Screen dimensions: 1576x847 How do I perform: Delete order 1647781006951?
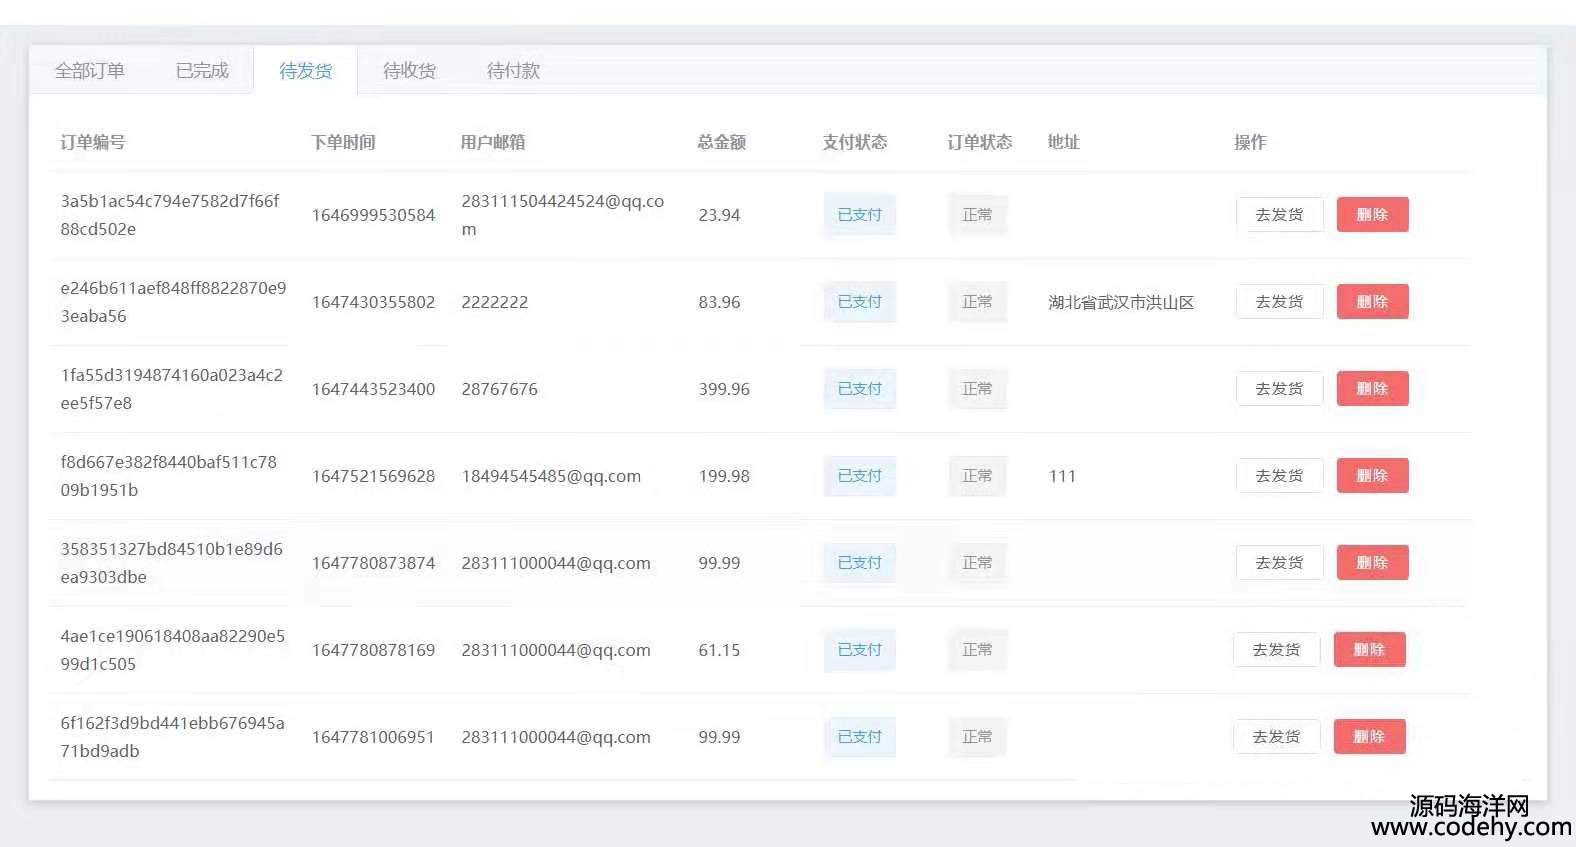[x=1369, y=737]
